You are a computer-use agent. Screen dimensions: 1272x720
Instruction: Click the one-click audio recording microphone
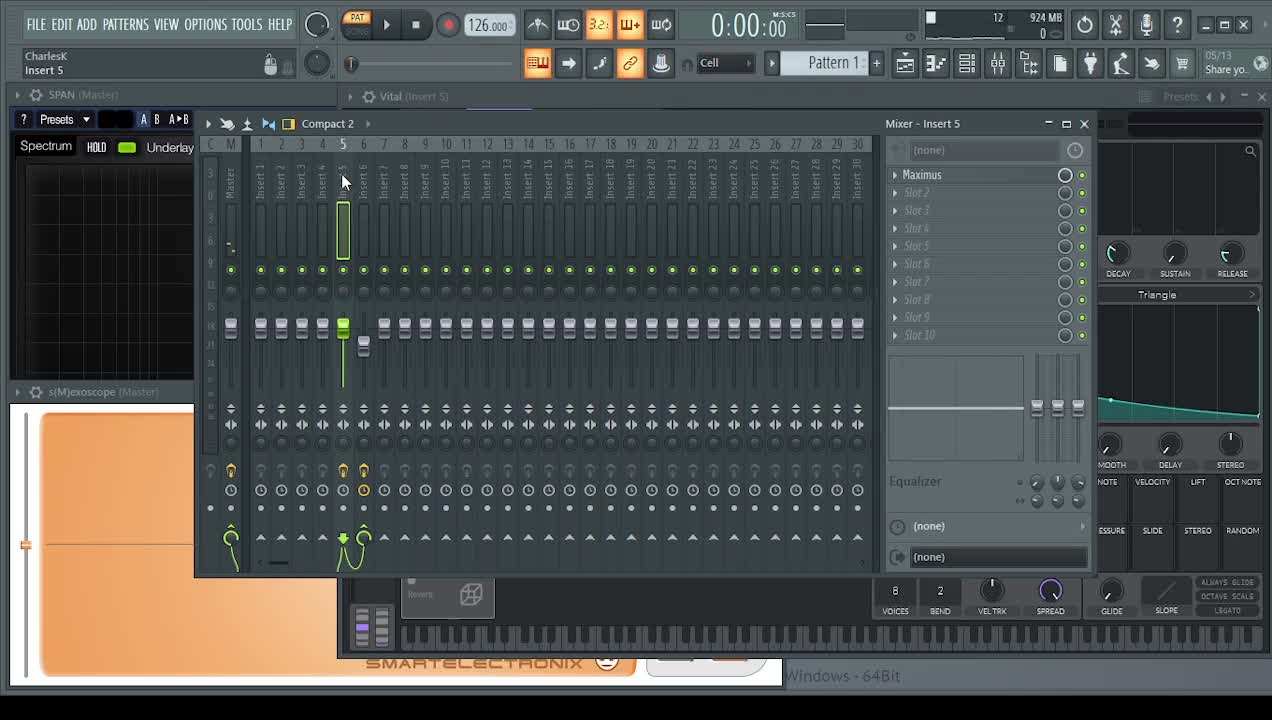[x=1147, y=25]
